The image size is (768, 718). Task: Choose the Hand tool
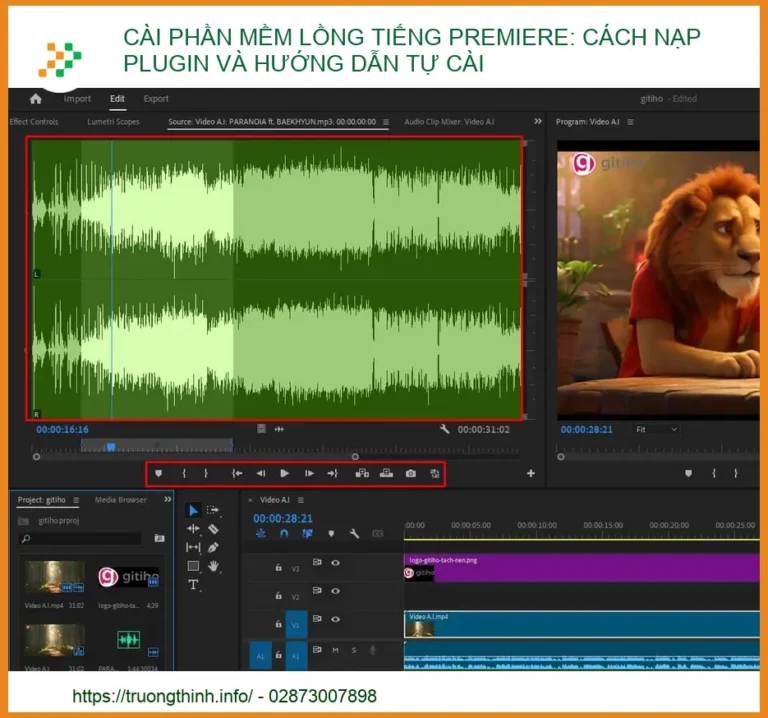click(x=213, y=566)
